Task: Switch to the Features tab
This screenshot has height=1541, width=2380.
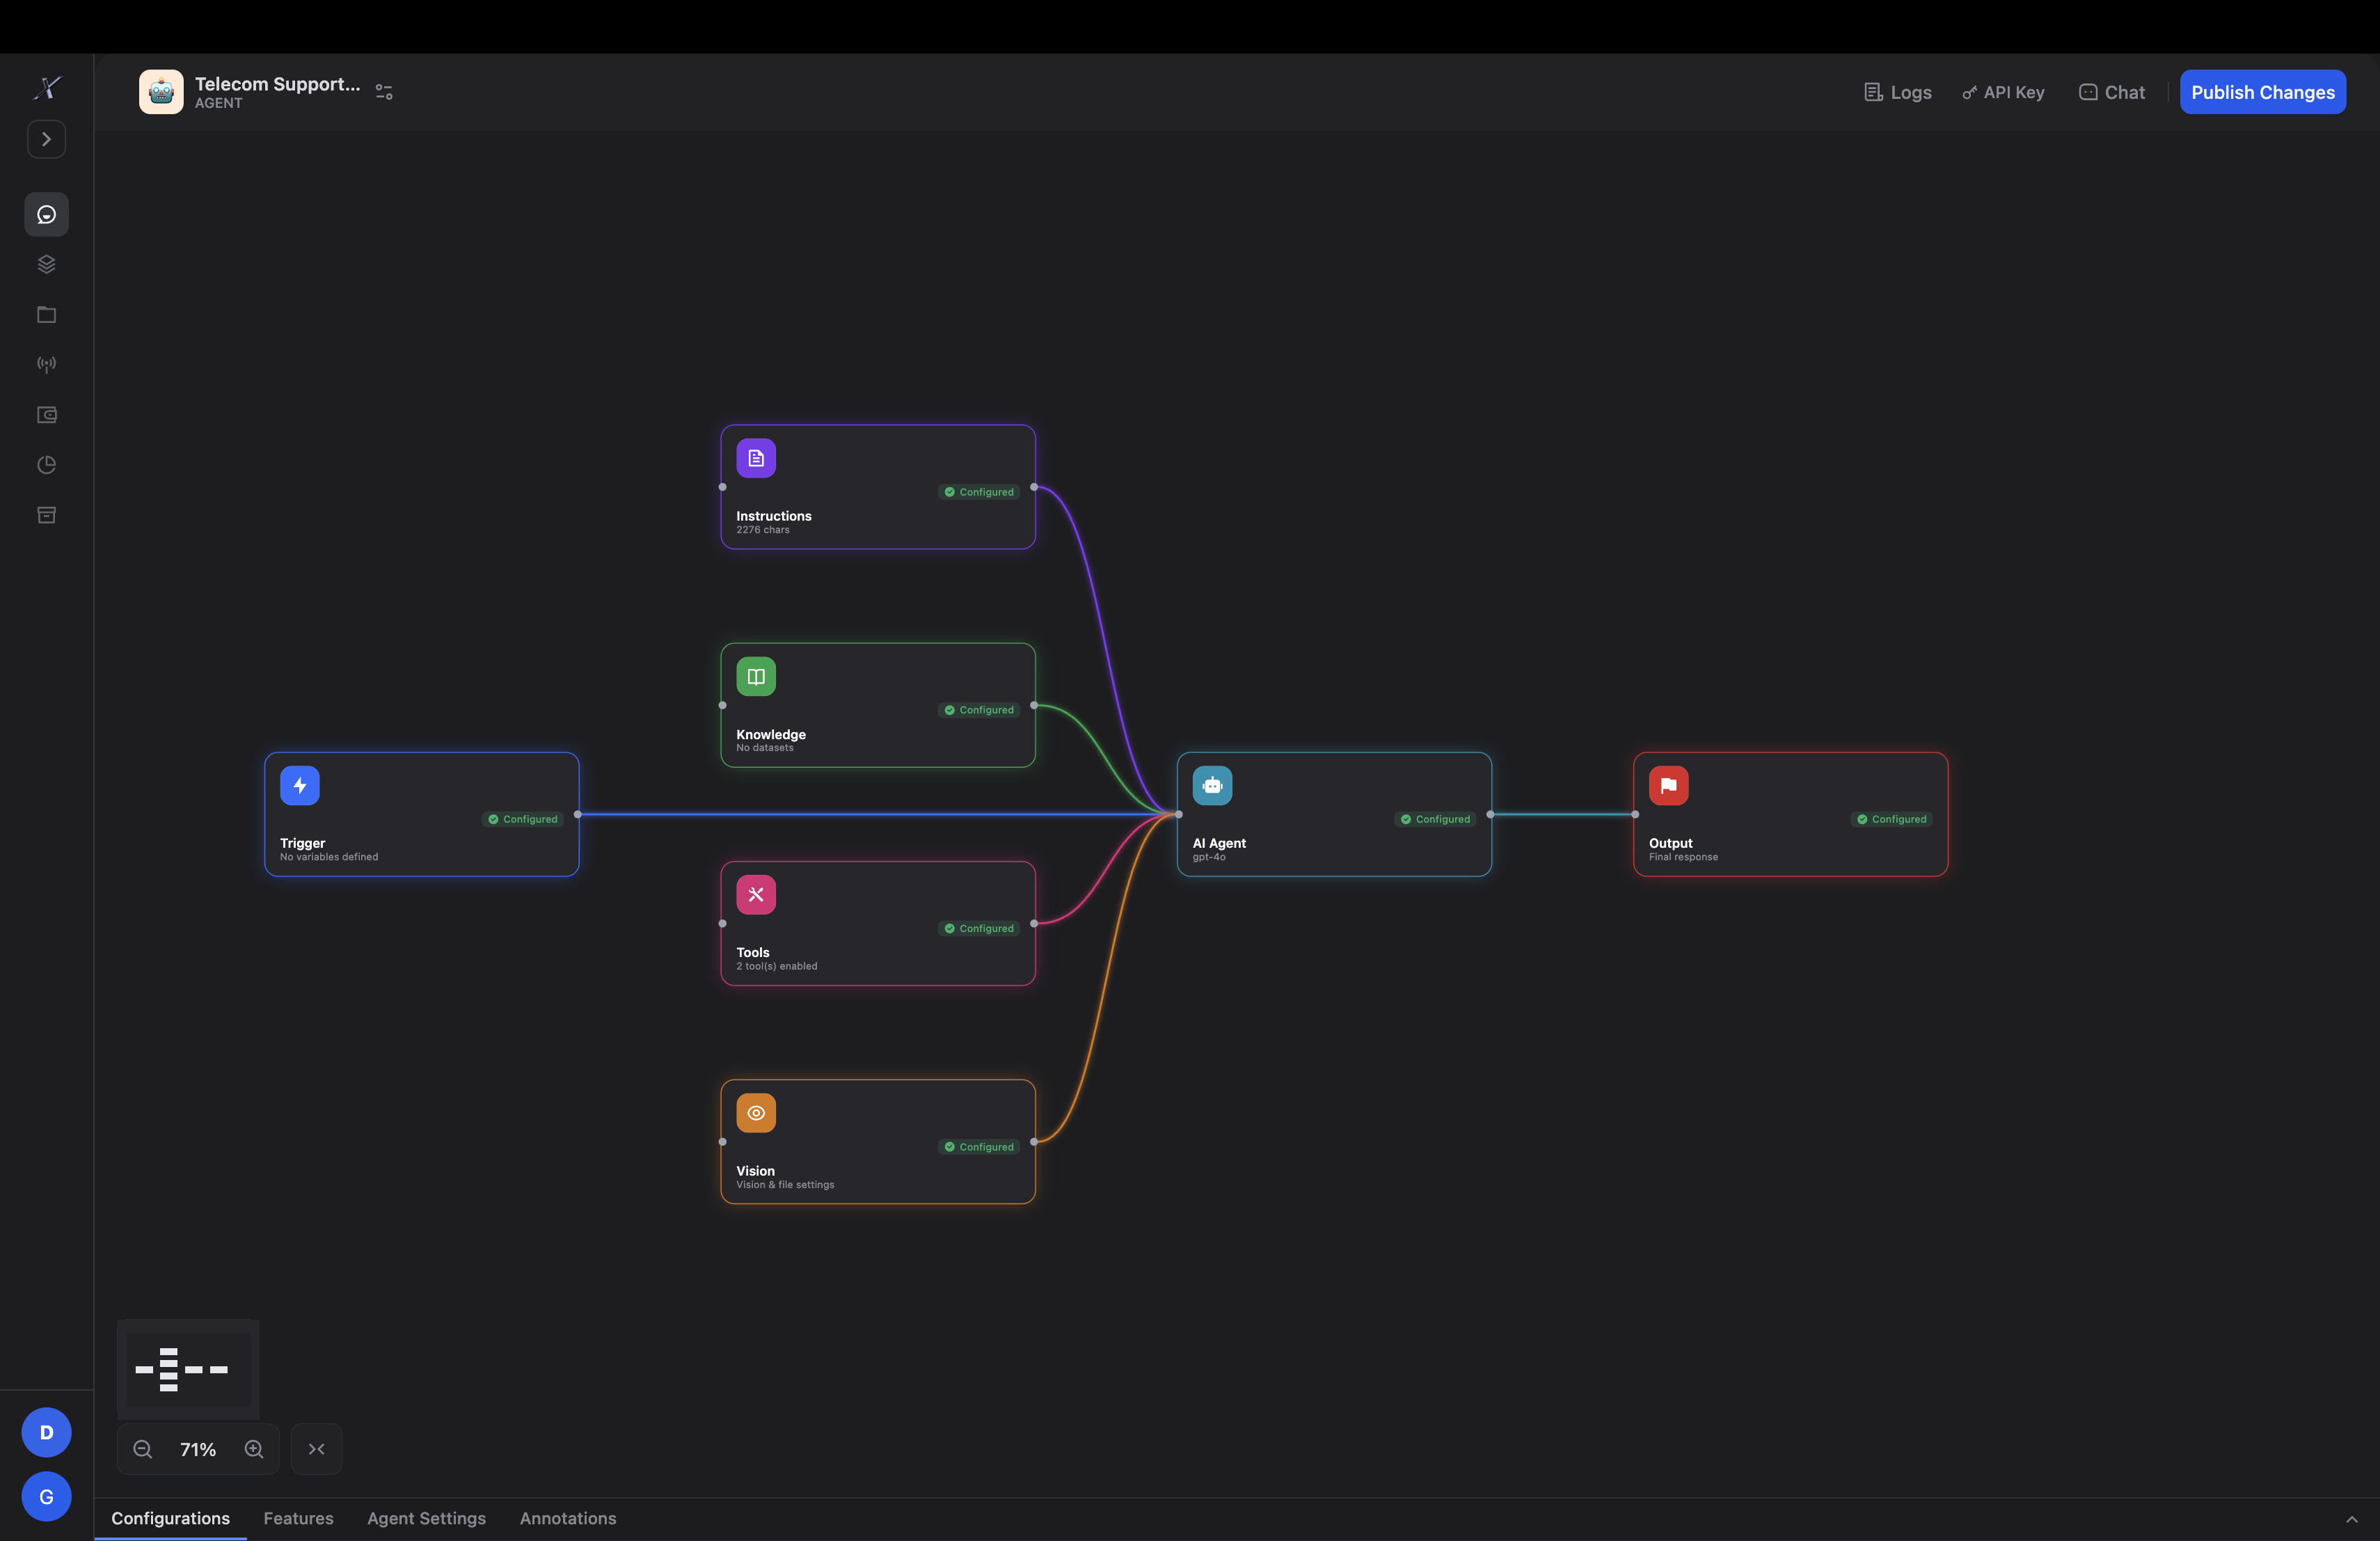Action: tap(298, 1518)
